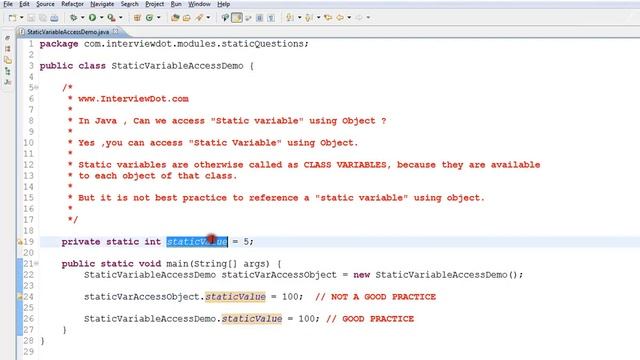Viewport: 640px width, 360px height.
Task: Toggle the Mark Occurrences button
Action: pyautogui.click(x=237, y=18)
